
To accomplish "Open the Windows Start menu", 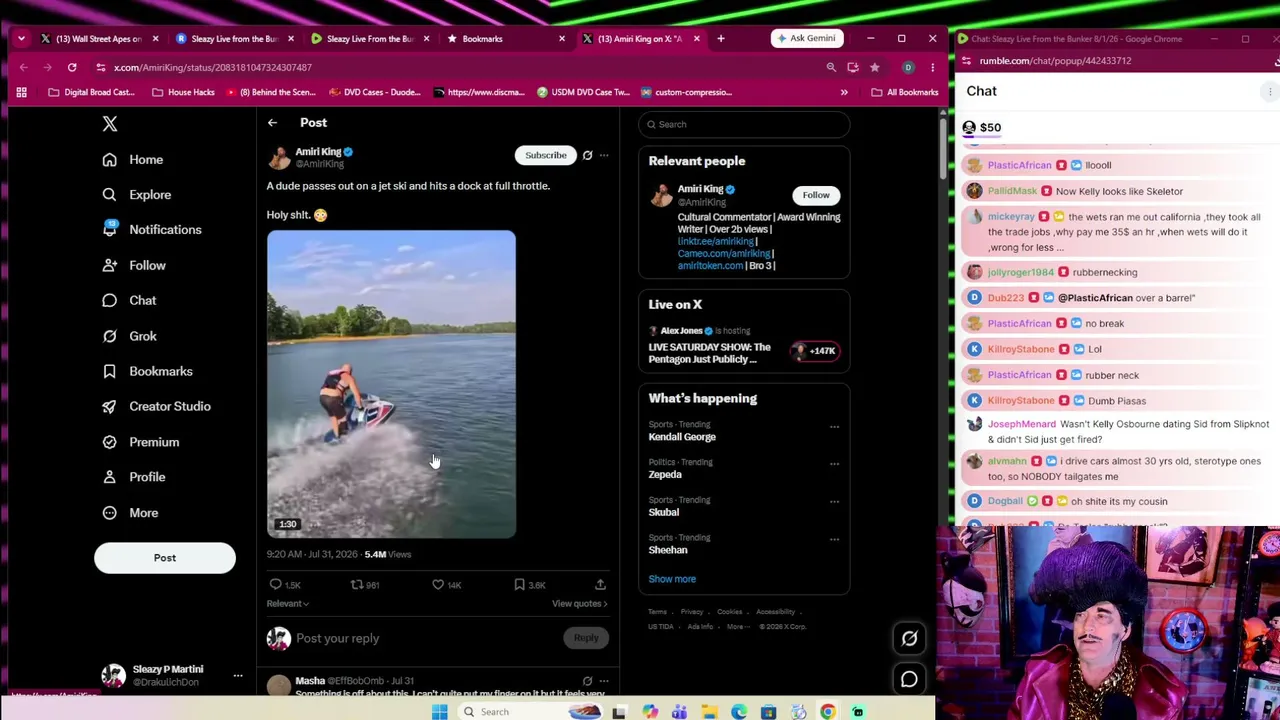I will [439, 712].
